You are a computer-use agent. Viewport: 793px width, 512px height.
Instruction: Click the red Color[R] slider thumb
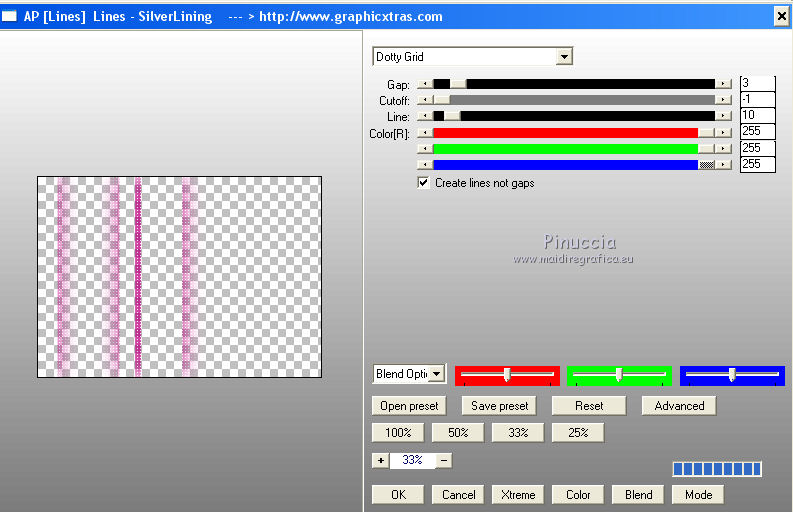coord(707,133)
